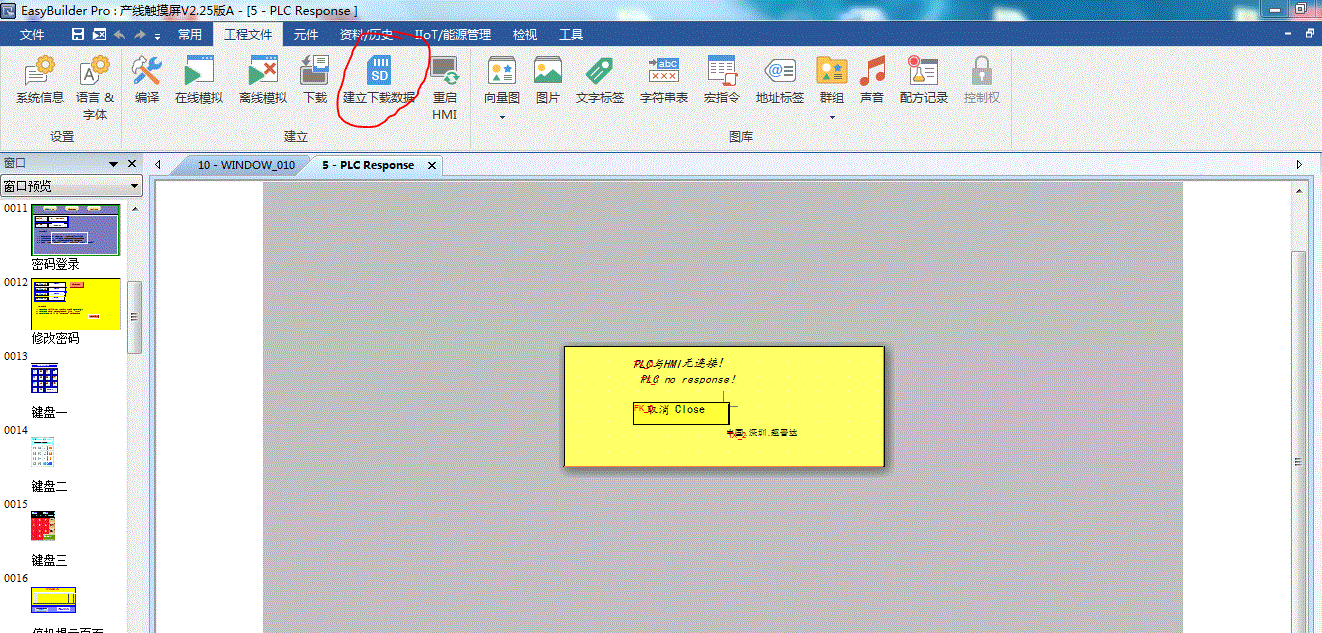
Task: Open 宏指令 macro editor
Action: pos(721,80)
